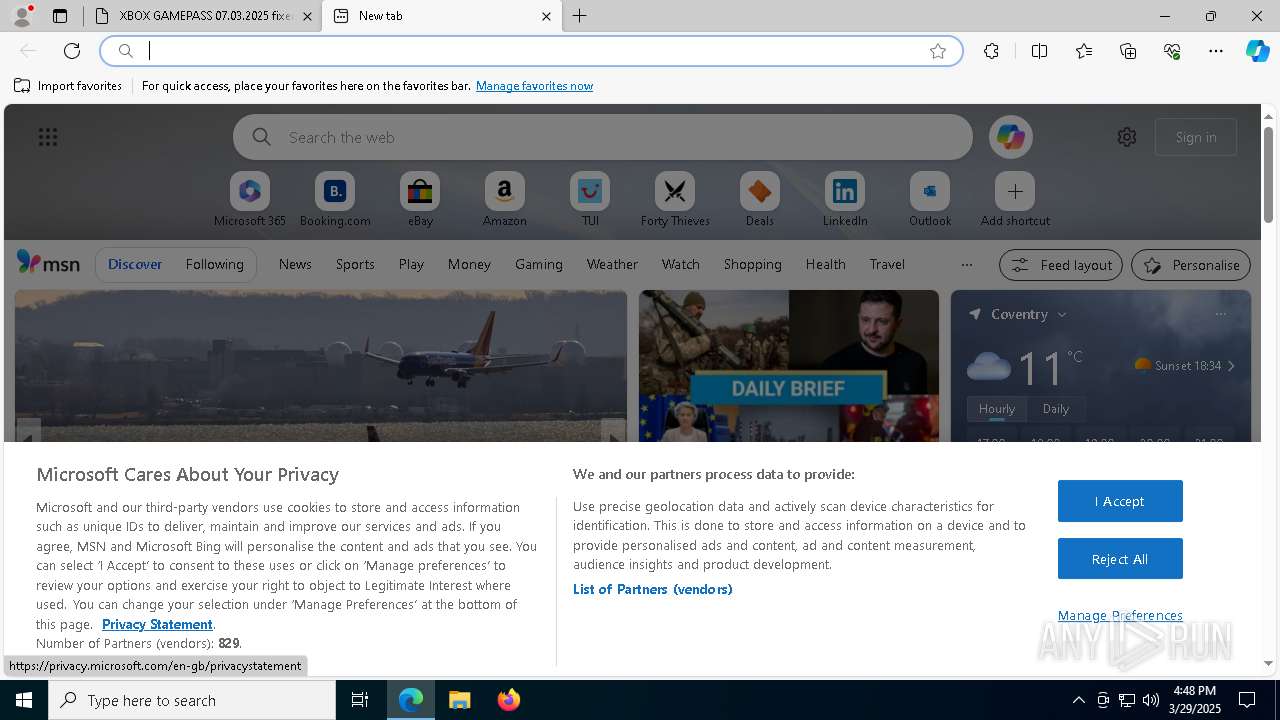Open Edge Settings and more menu
This screenshot has width=1280, height=720.
1216,51
